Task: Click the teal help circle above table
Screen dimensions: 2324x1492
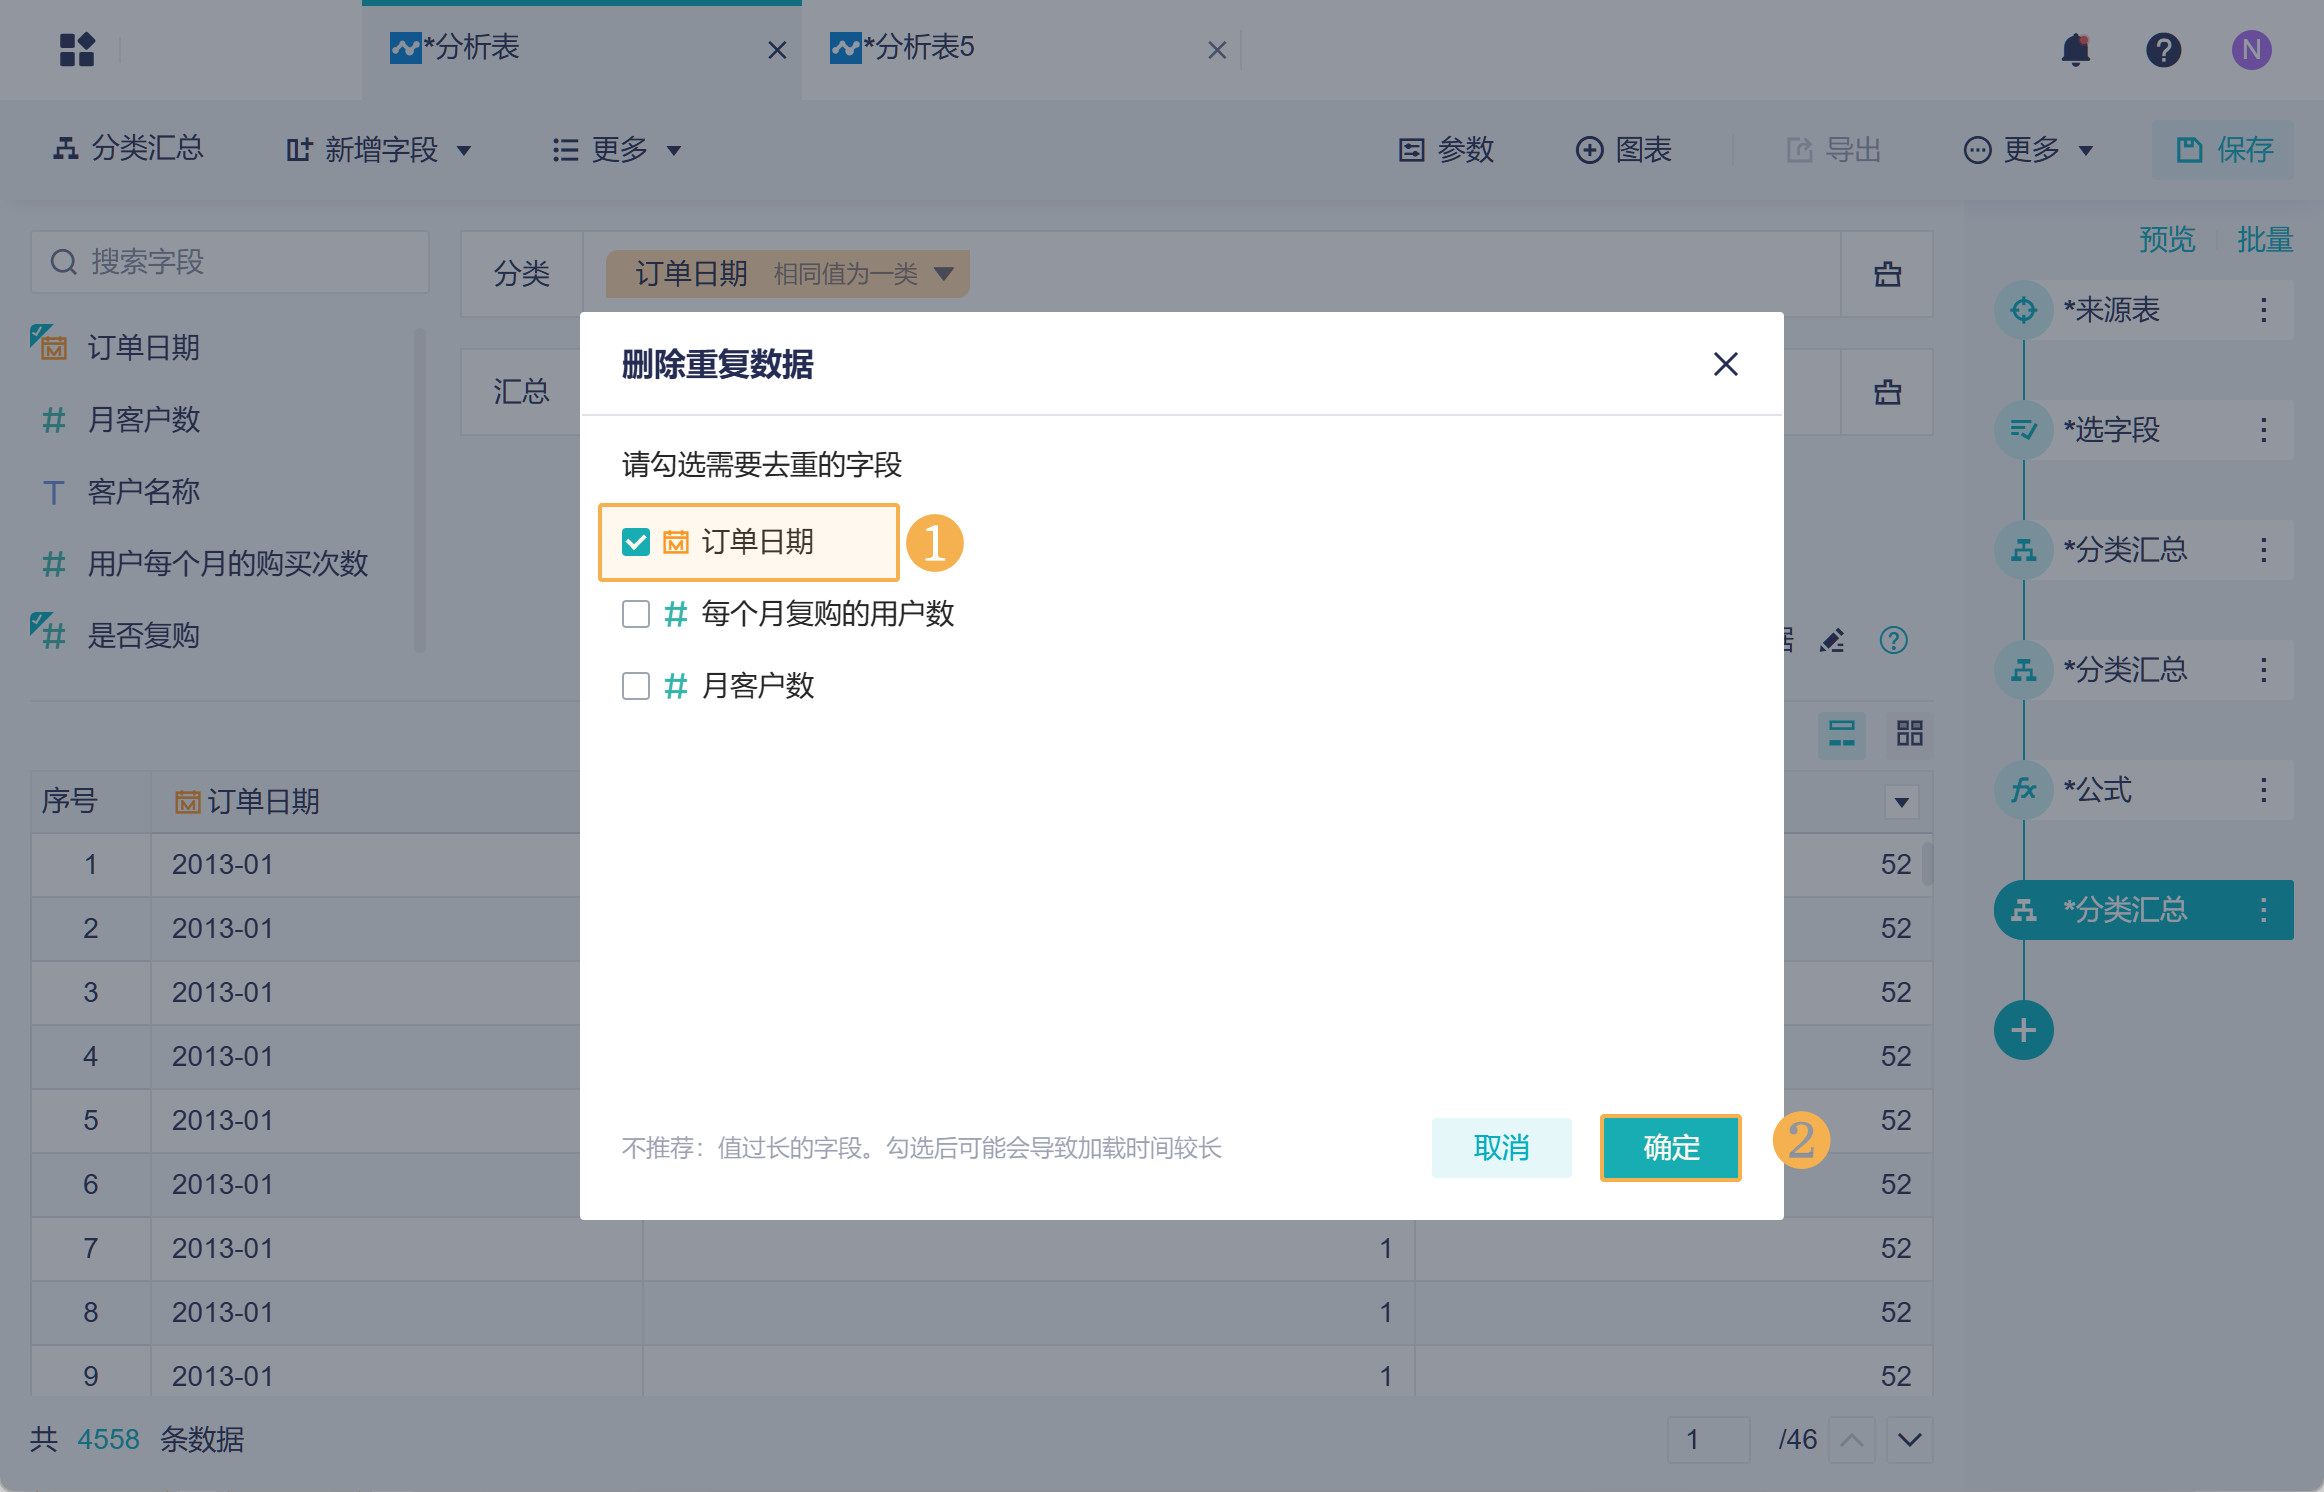Action: click(x=1894, y=640)
